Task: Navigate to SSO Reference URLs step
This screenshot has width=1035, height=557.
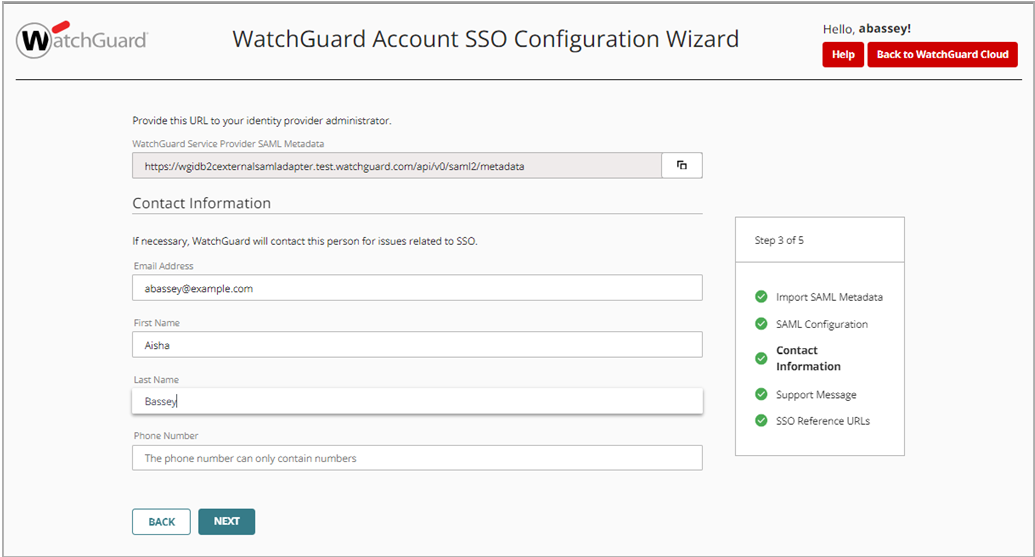Action: pyautogui.click(x=822, y=421)
